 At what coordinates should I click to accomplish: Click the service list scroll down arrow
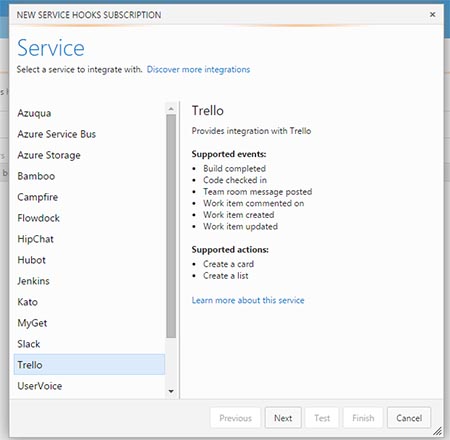coord(171,391)
